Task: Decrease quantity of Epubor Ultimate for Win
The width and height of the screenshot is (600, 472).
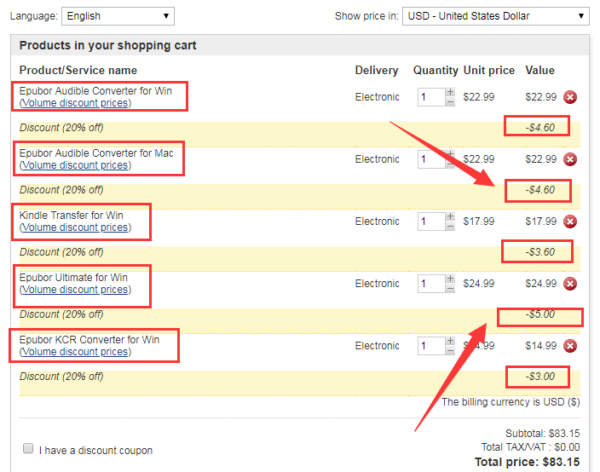Action: 450,289
